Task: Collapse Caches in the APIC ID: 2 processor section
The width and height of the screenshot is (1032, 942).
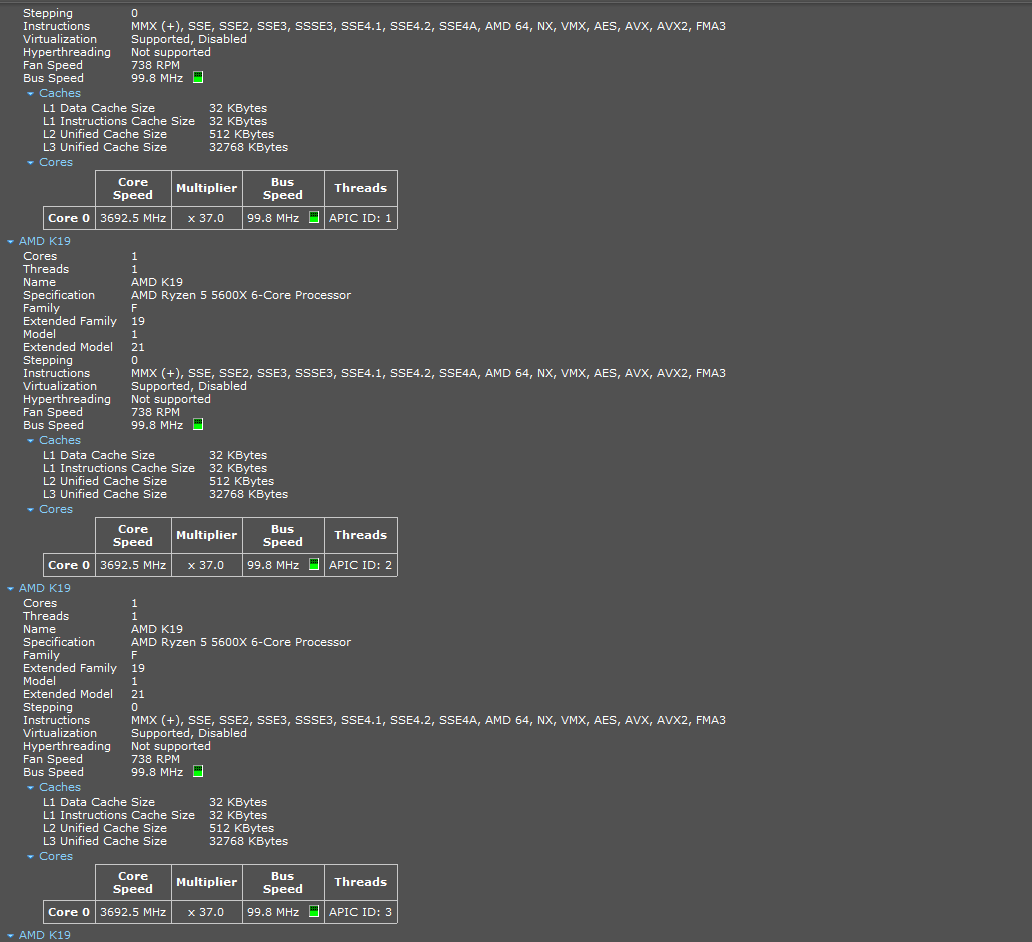Action: pyautogui.click(x=30, y=440)
